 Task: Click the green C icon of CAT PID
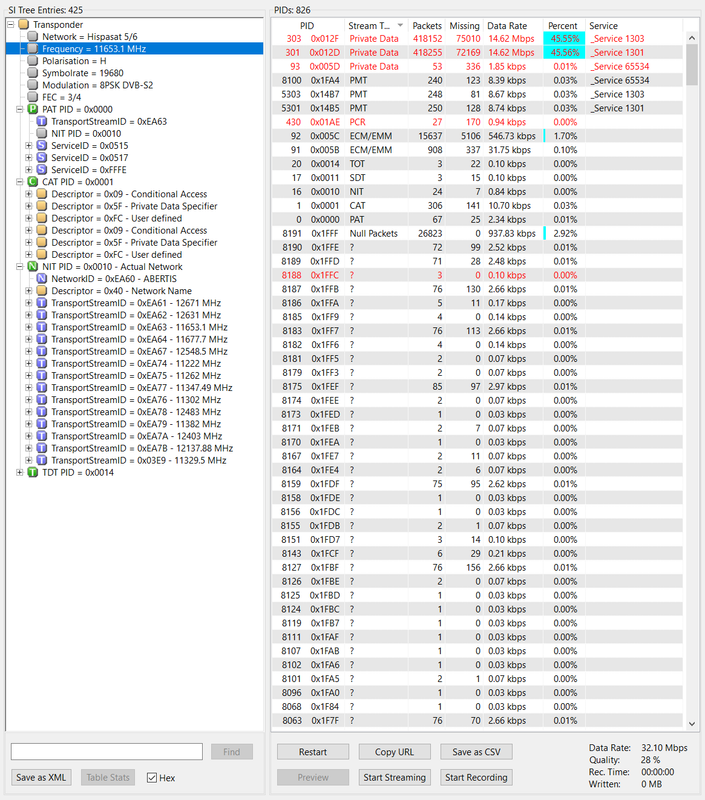point(33,182)
